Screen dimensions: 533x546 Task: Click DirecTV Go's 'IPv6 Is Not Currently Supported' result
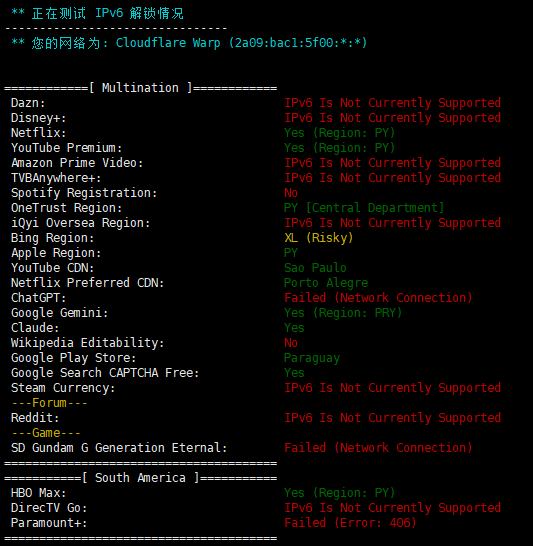392,508
